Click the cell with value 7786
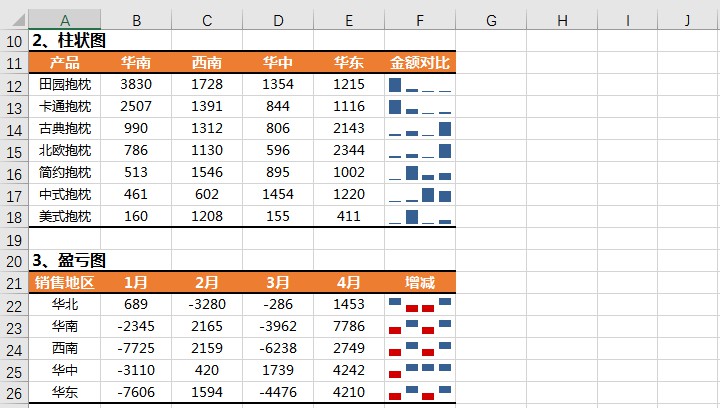 349,326
